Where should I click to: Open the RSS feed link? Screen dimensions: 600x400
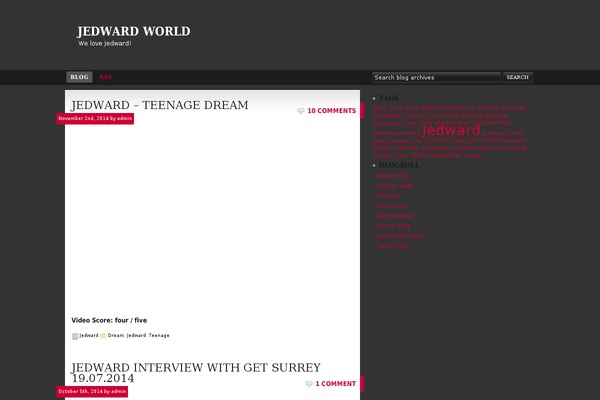tap(105, 77)
